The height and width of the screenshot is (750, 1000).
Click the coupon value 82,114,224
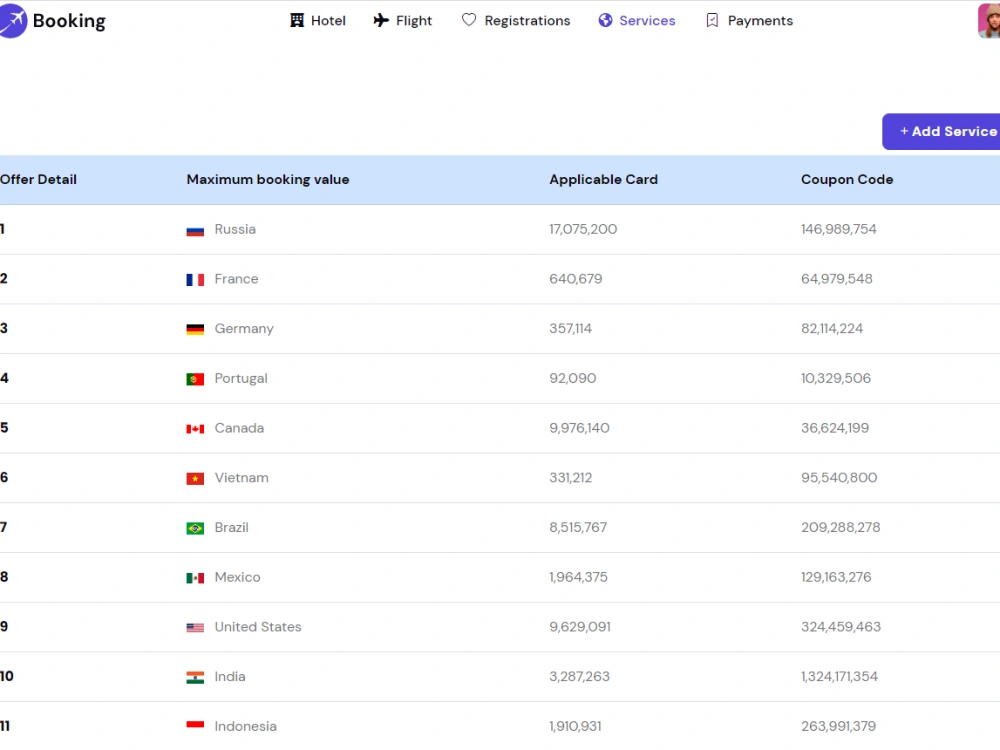(832, 328)
